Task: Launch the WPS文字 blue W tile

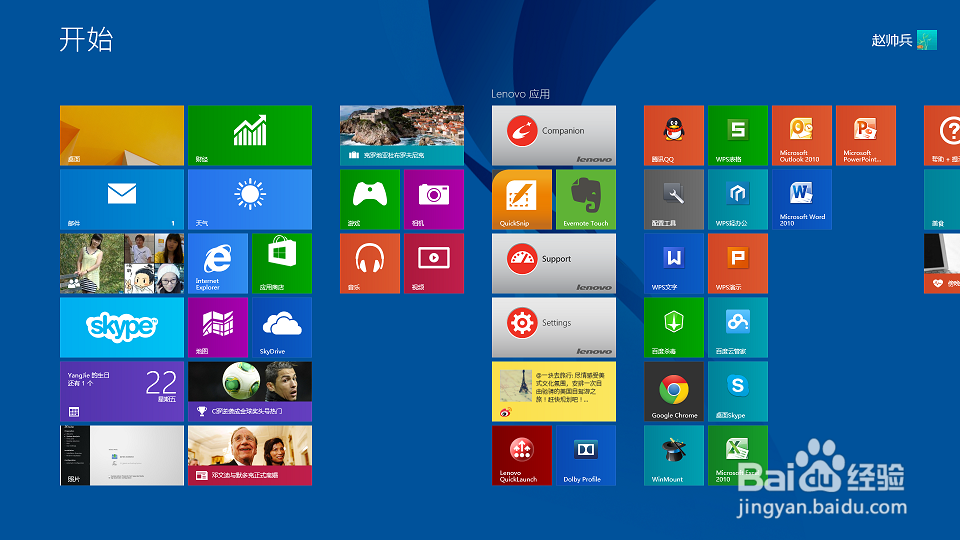Action: (673, 263)
